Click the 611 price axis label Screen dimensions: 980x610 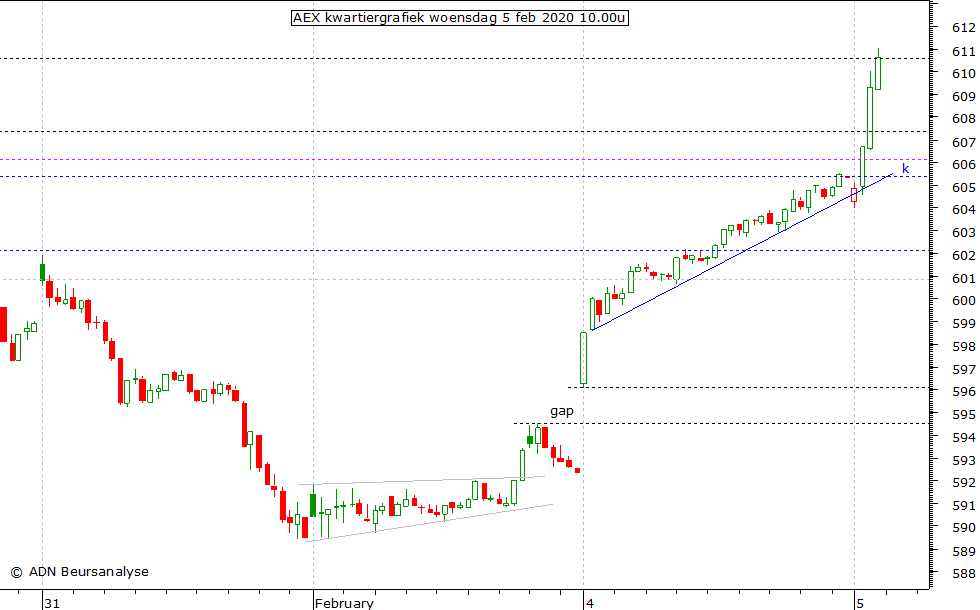click(x=963, y=51)
